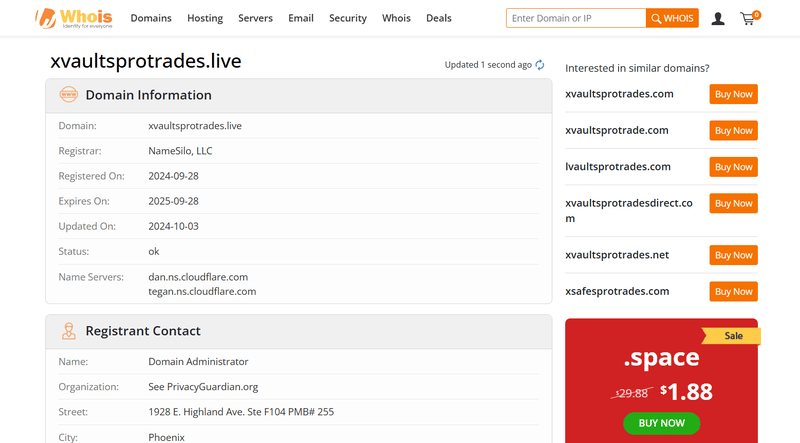Open the user account icon

click(x=718, y=19)
